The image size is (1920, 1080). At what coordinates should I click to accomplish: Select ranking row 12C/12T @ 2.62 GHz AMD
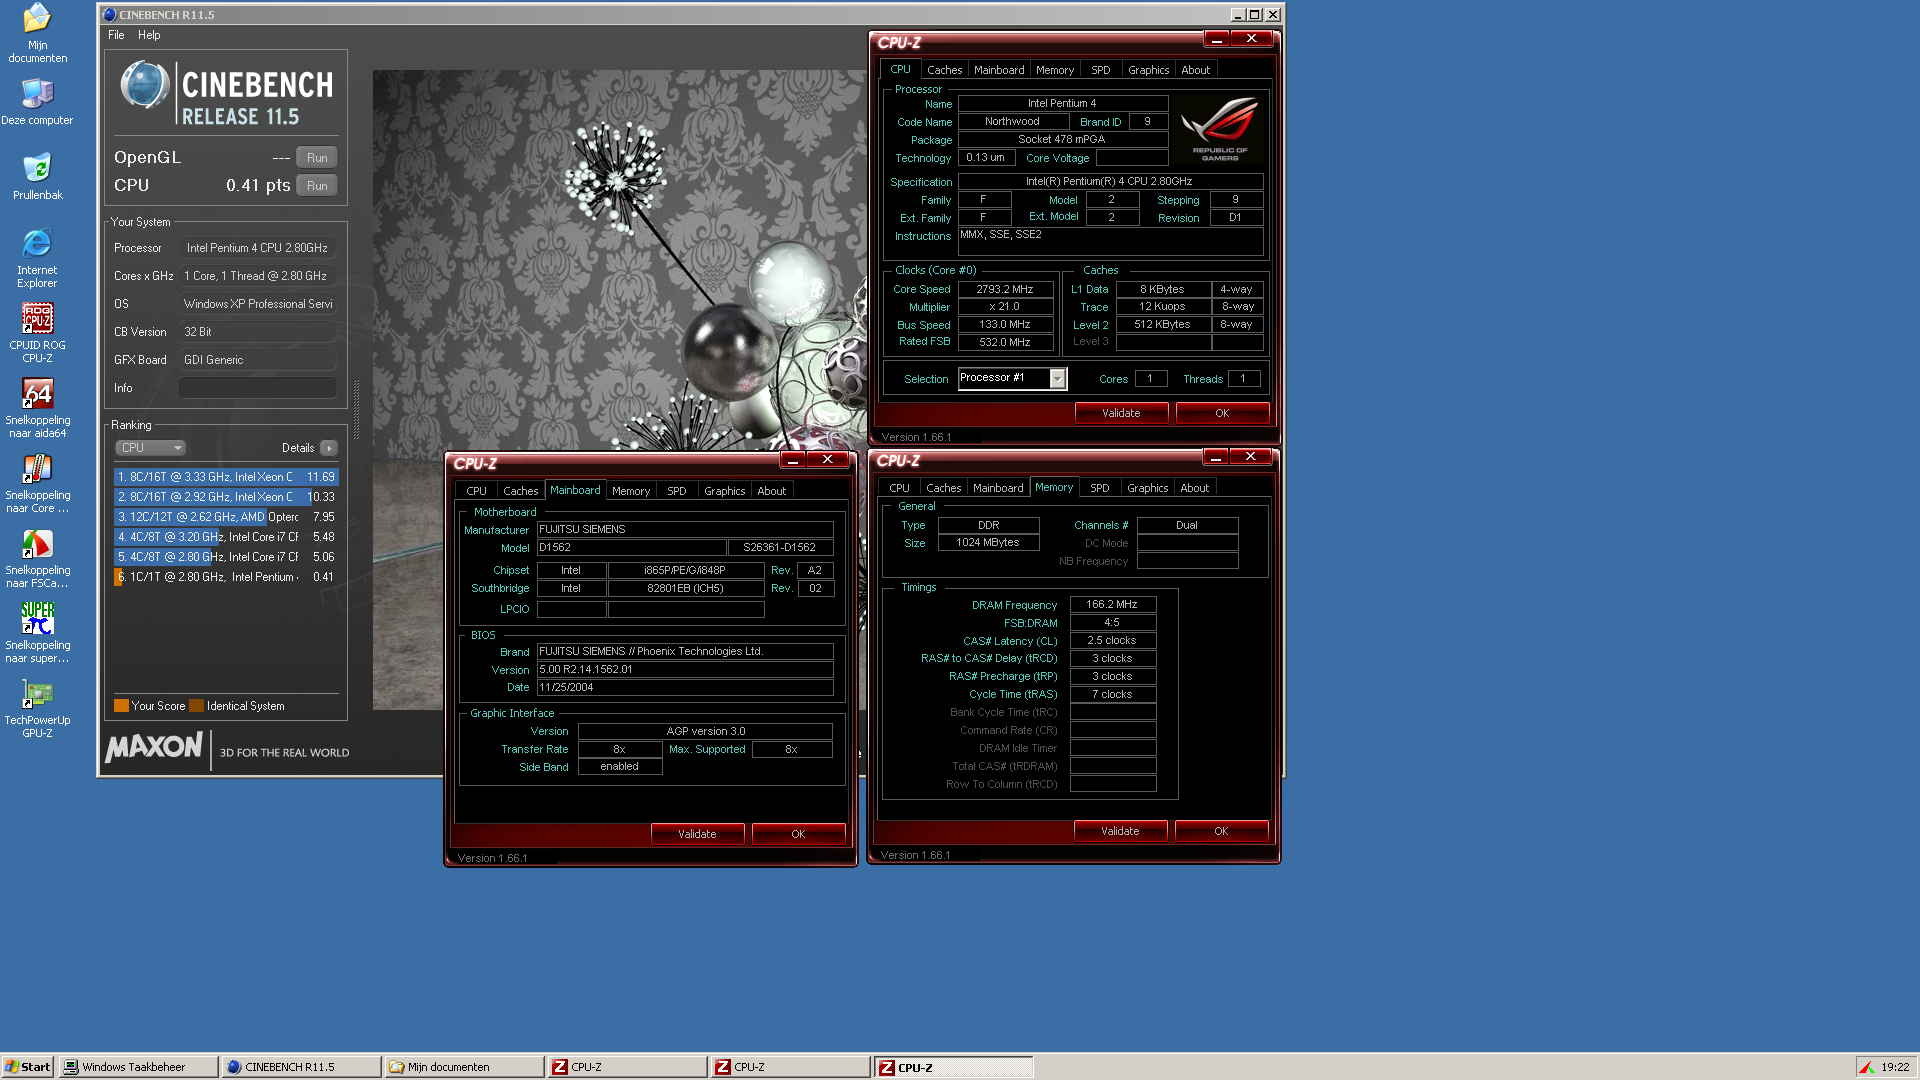(x=226, y=517)
